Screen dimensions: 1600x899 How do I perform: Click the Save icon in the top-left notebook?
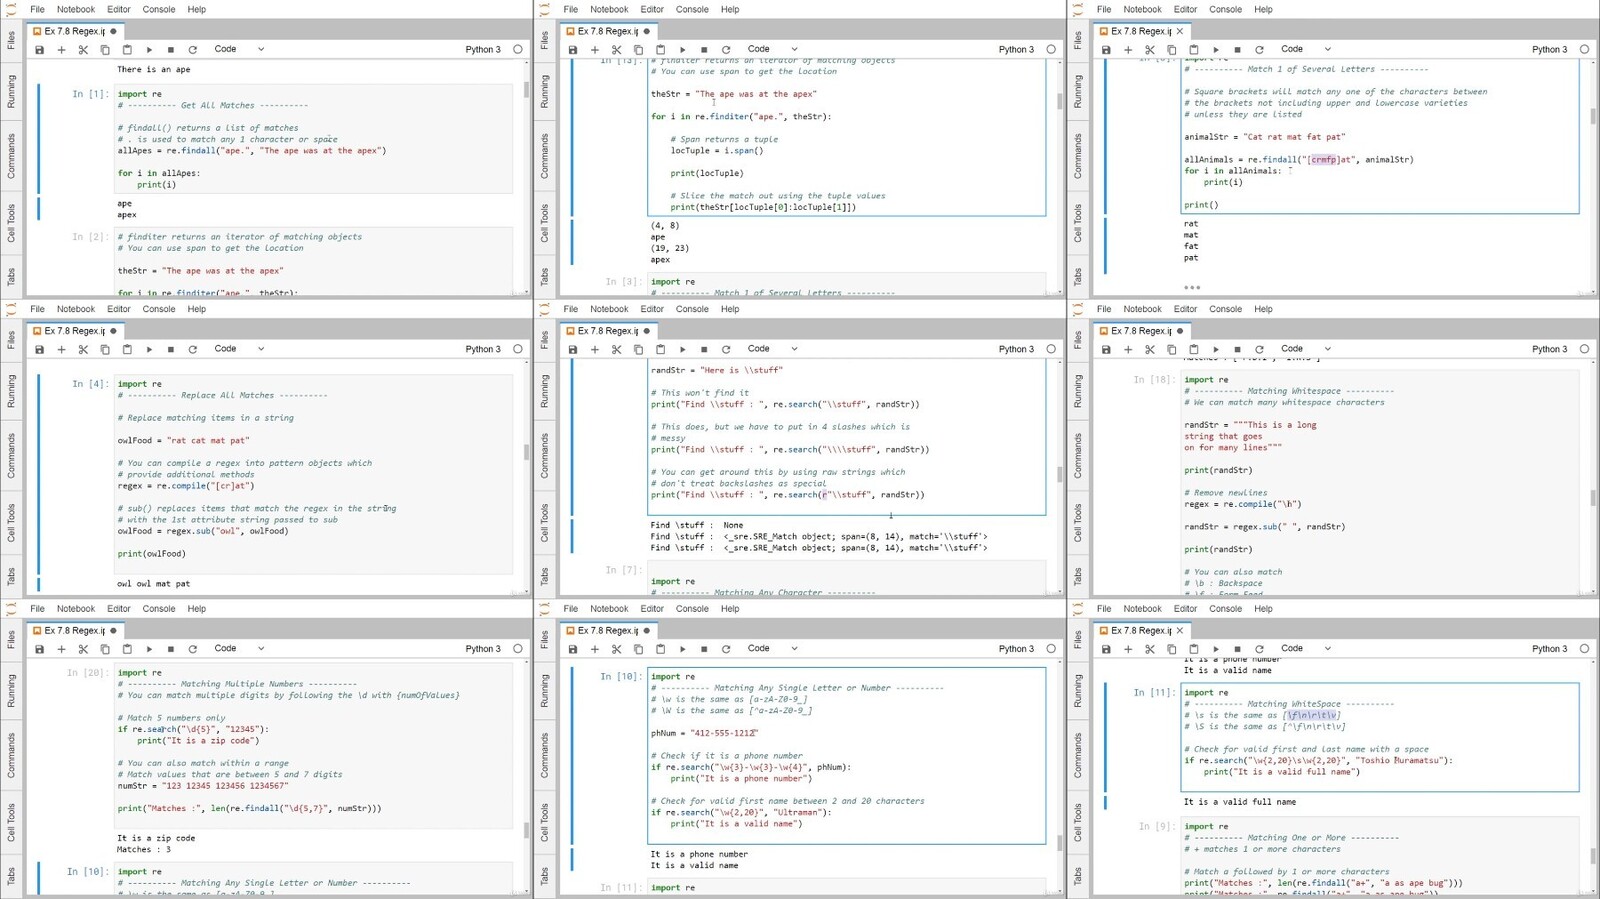click(x=39, y=49)
